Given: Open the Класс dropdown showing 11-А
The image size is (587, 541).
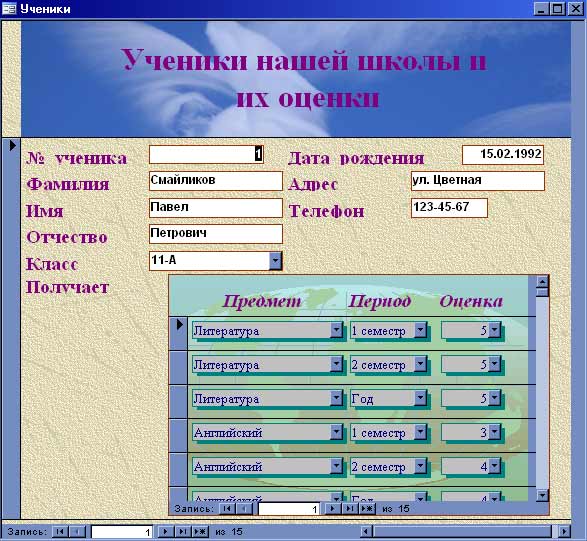Looking at the screenshot, I should [275, 260].
